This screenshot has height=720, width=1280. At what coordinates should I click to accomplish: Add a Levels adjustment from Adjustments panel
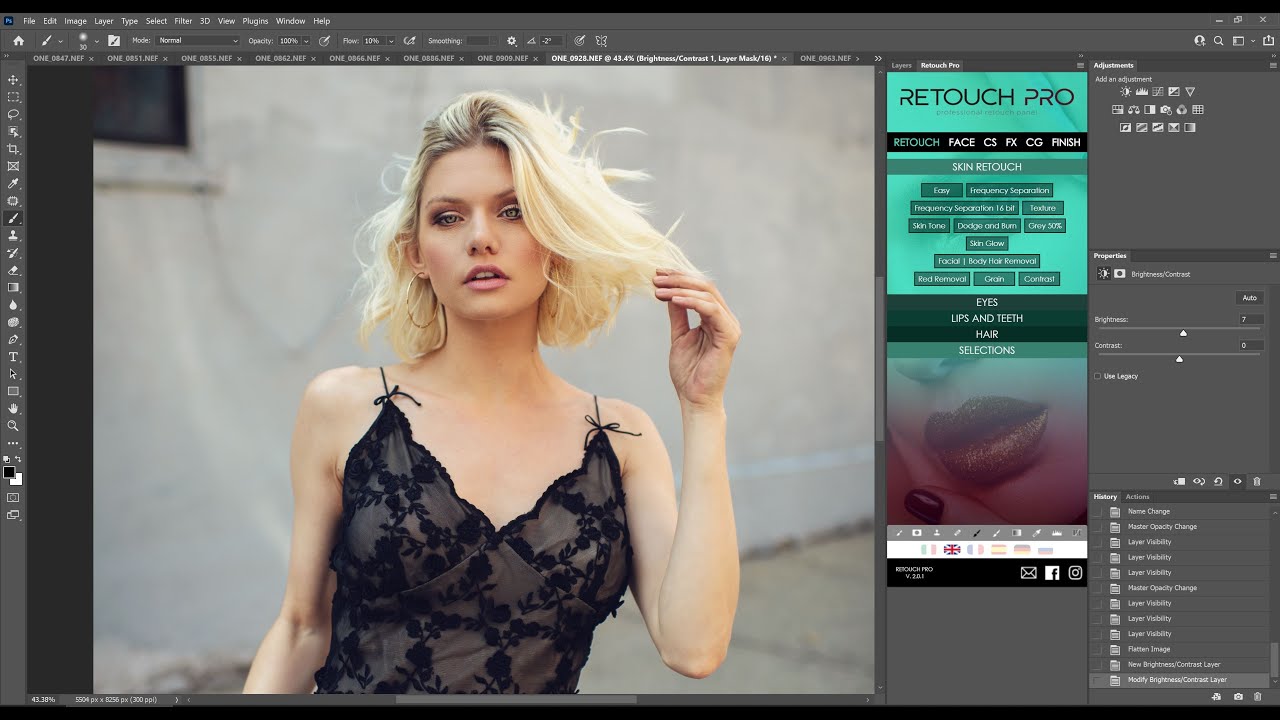coord(1141,92)
